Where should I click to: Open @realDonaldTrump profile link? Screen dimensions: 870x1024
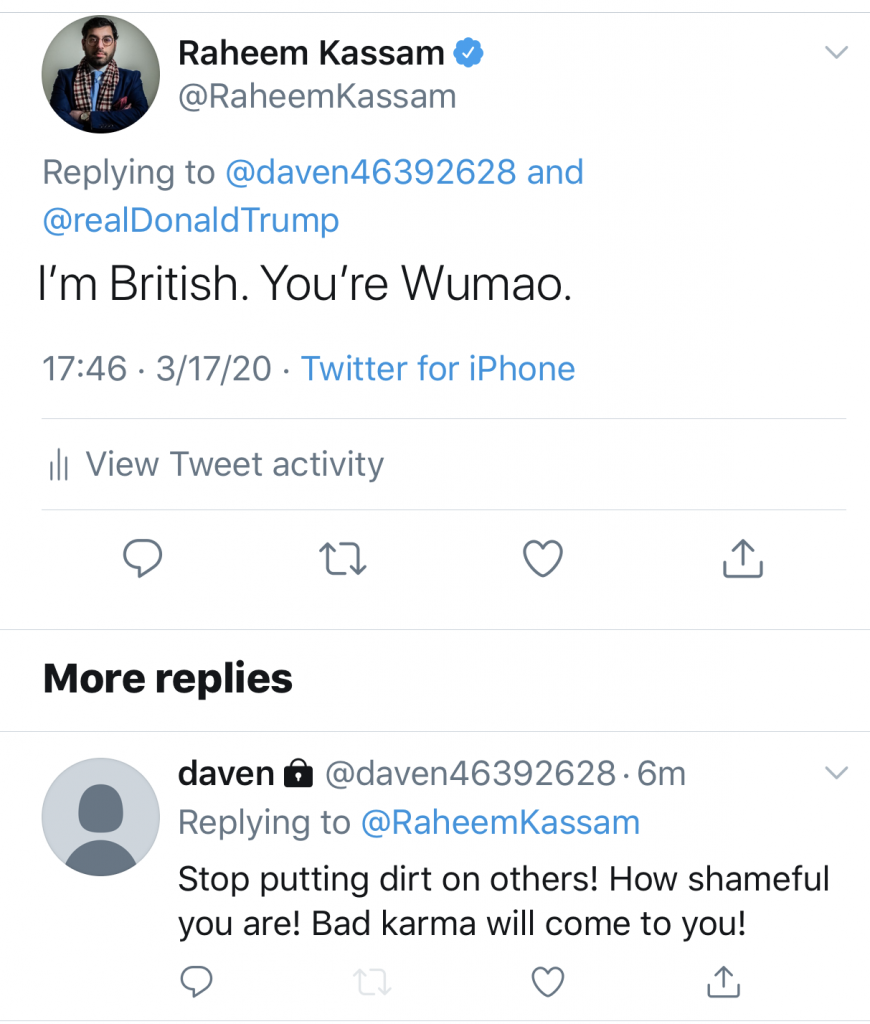190,220
